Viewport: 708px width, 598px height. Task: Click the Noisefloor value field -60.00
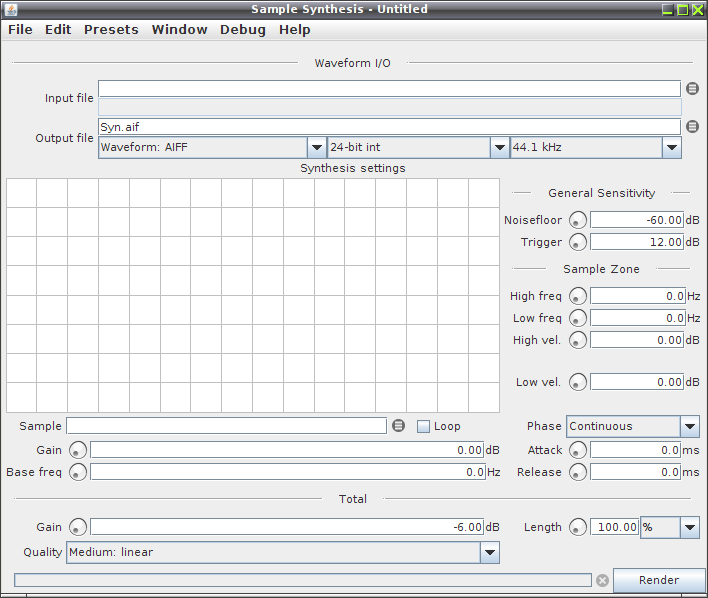(637, 220)
